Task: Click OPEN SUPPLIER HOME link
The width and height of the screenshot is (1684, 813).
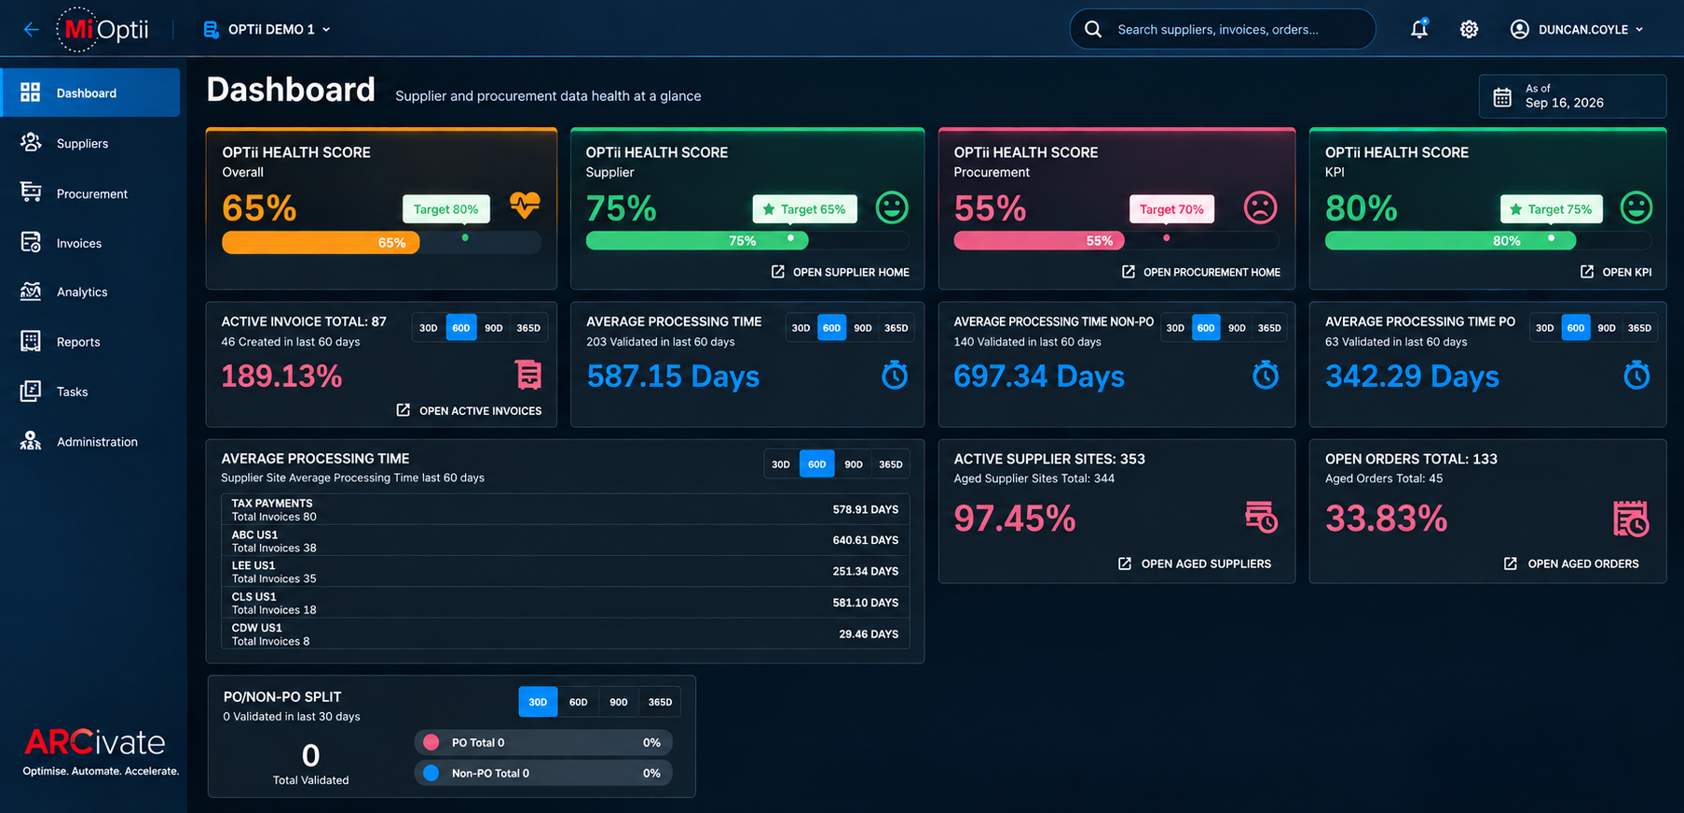Action: point(840,272)
